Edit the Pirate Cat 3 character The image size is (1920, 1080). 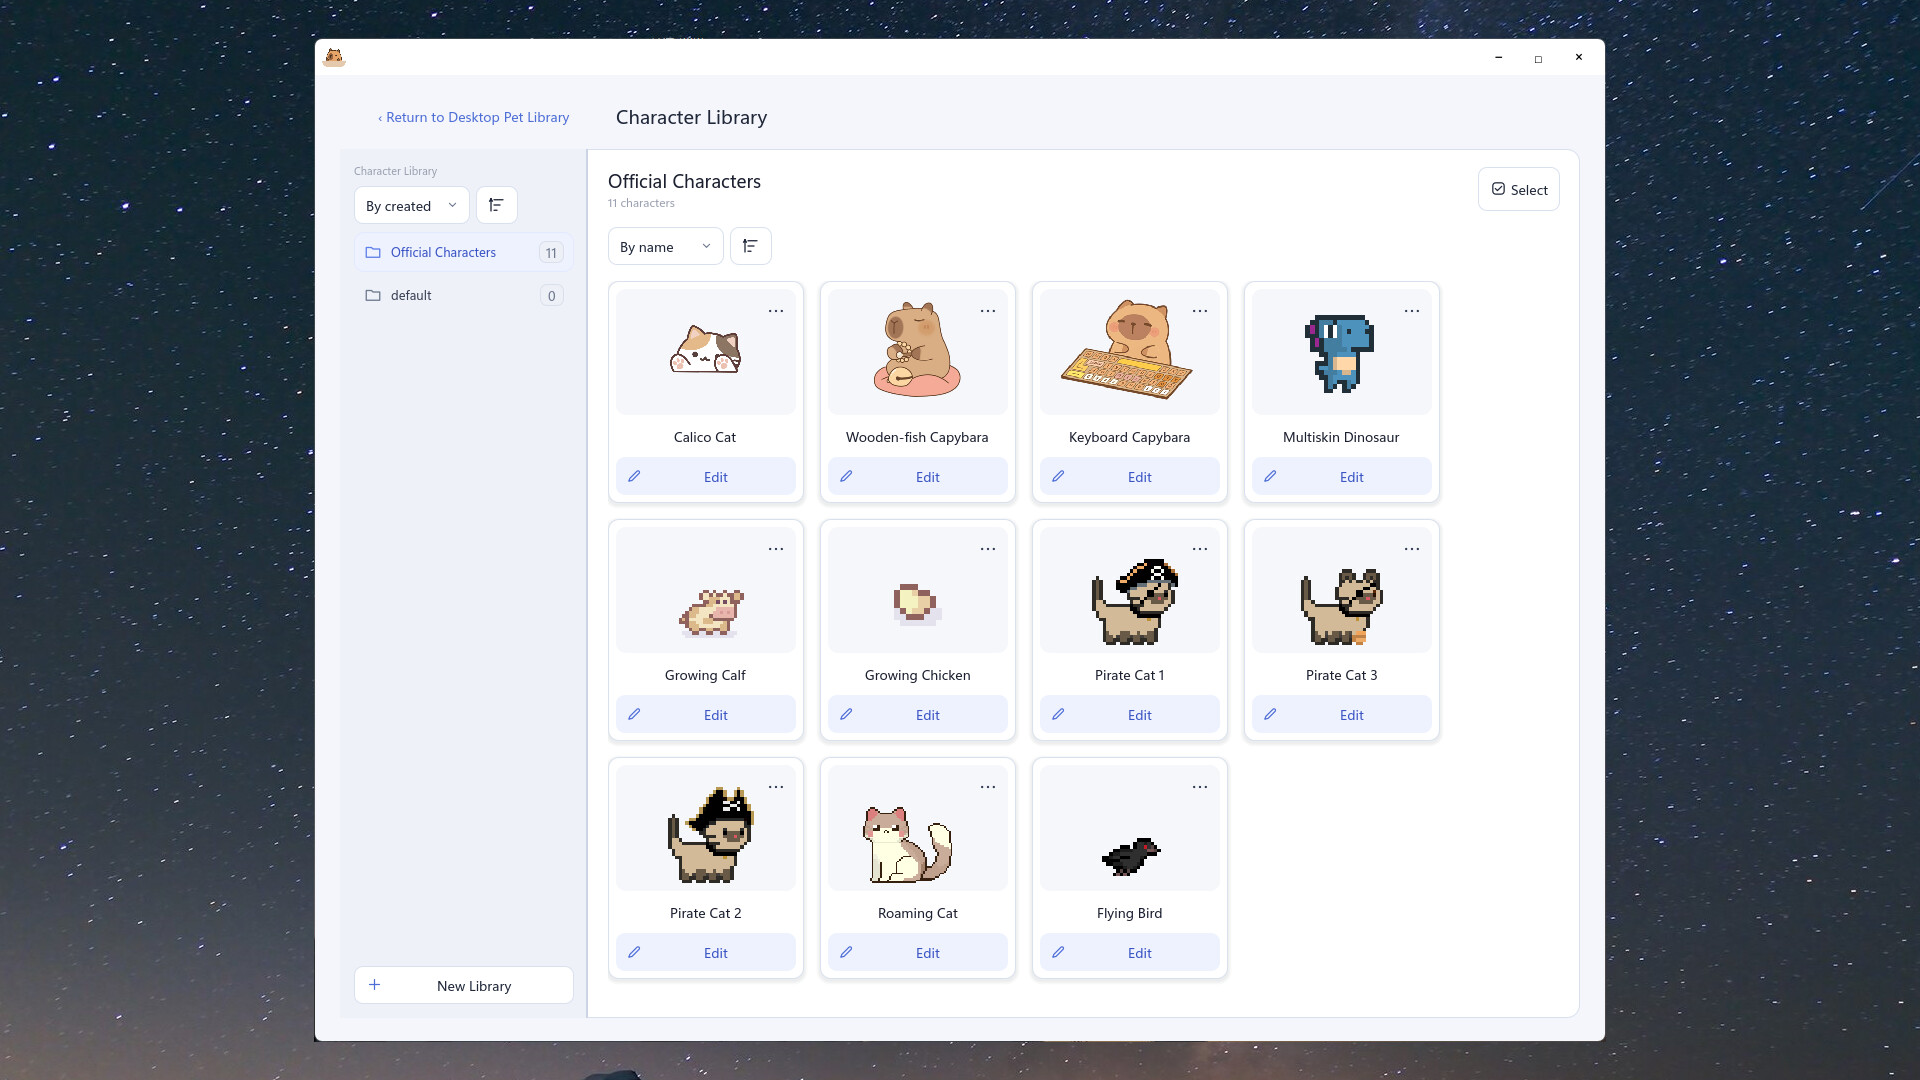click(1341, 715)
